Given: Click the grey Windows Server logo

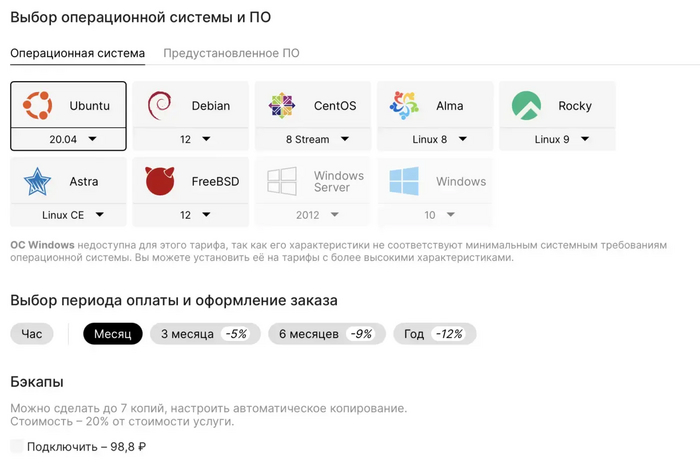Looking at the screenshot, I should point(282,181).
